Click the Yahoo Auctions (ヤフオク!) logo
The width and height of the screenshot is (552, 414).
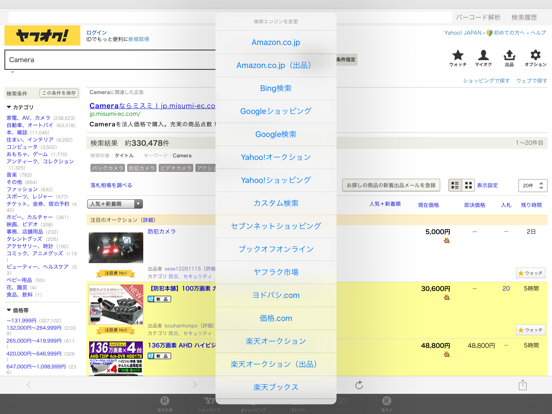42,36
